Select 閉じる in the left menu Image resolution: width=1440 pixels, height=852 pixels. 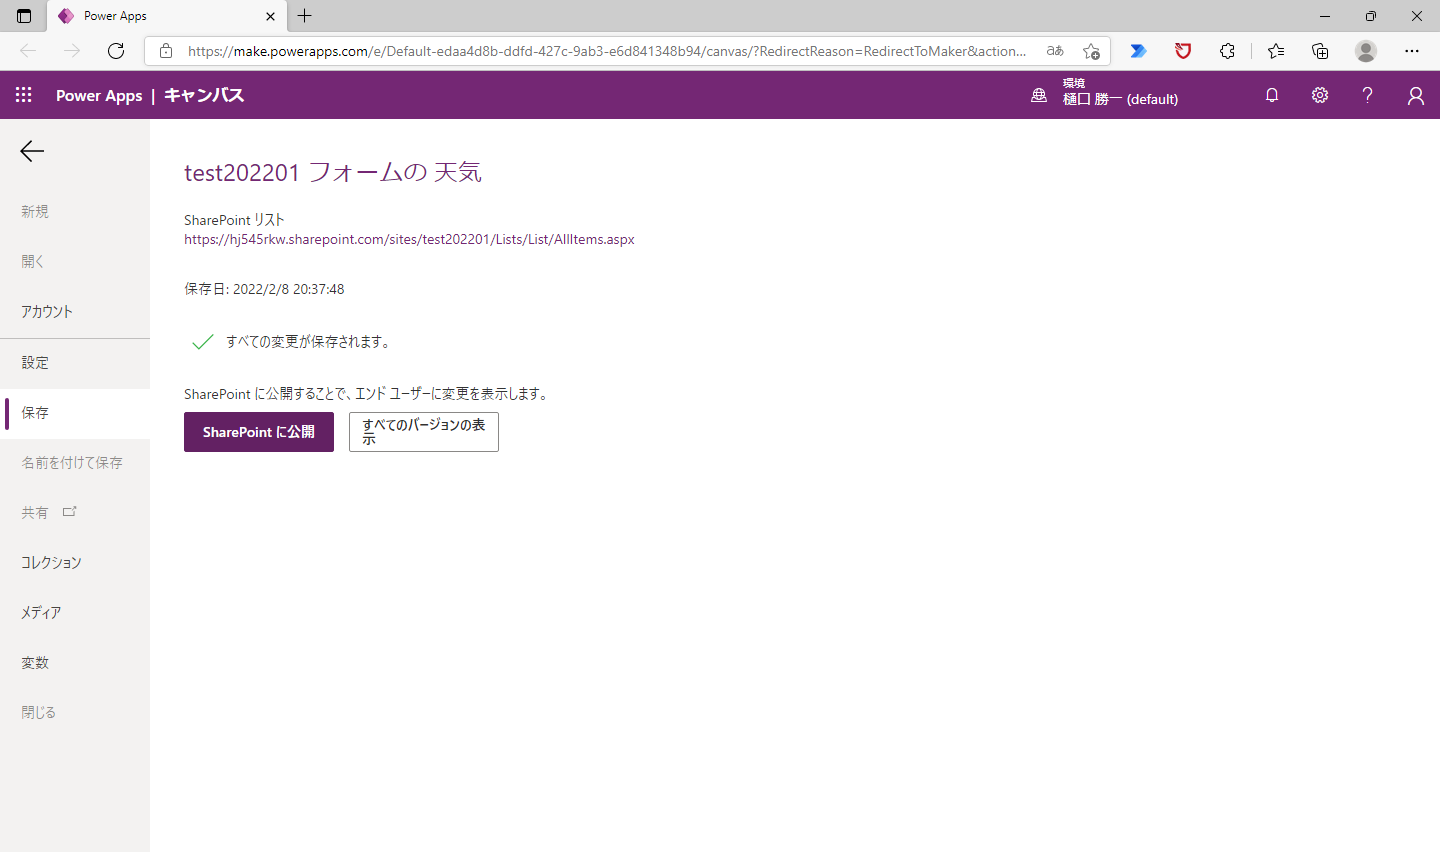click(x=75, y=713)
